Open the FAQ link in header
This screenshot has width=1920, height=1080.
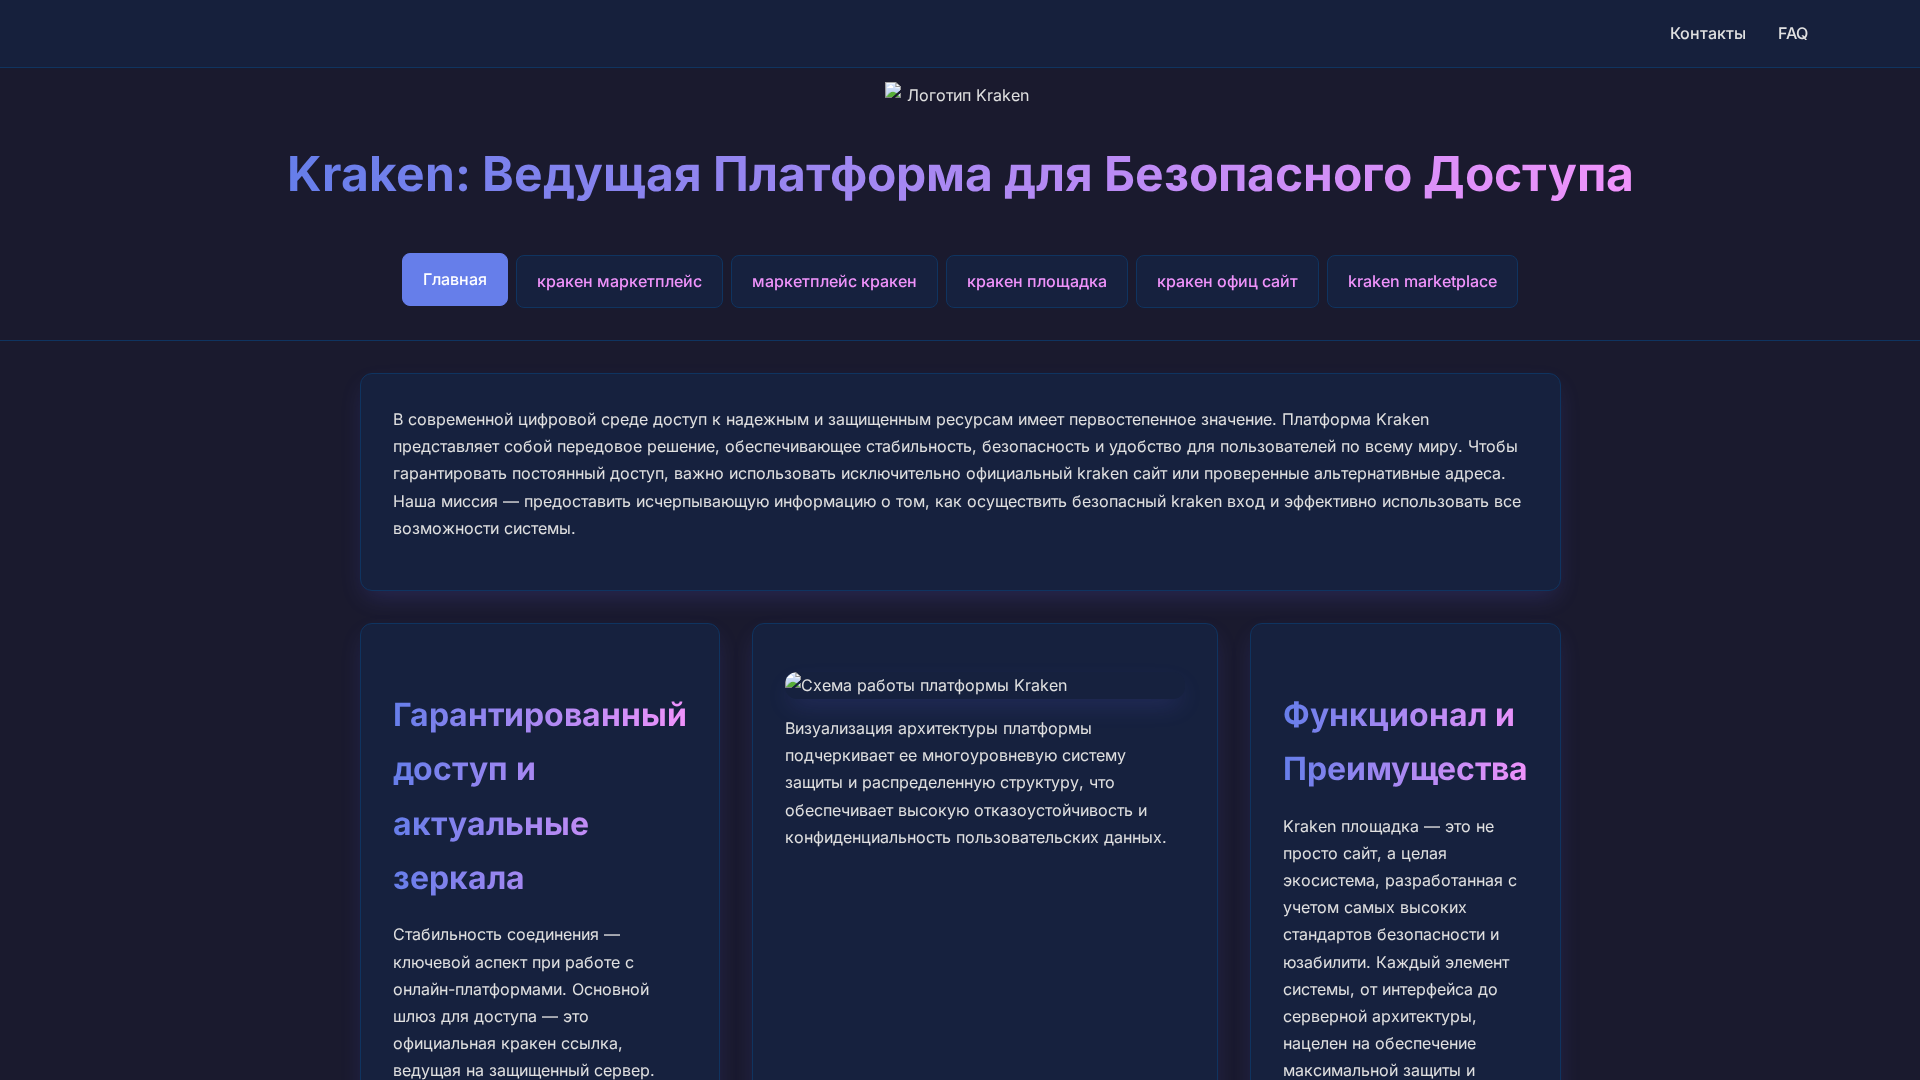(1792, 33)
